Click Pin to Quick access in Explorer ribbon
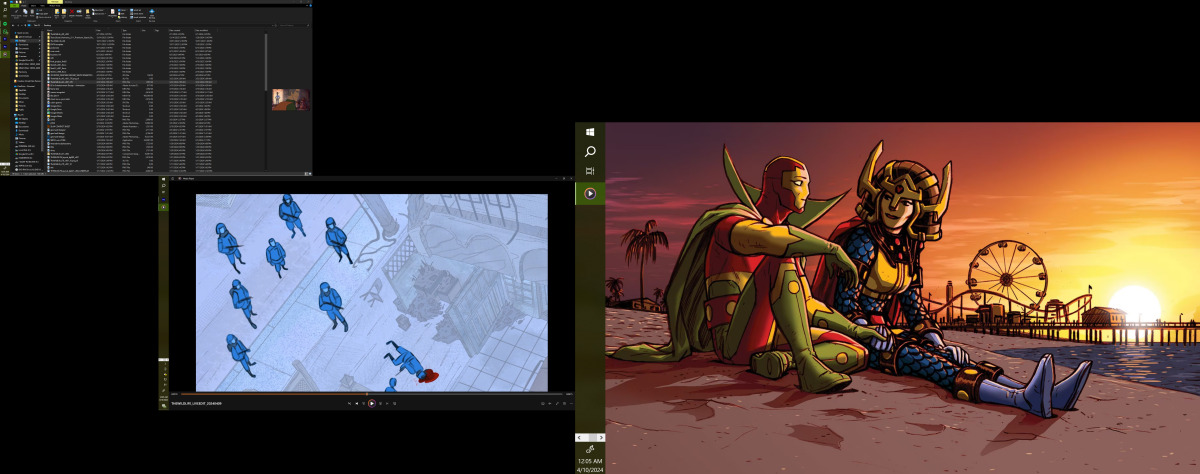This screenshot has width=1200, height=474. 16,13
